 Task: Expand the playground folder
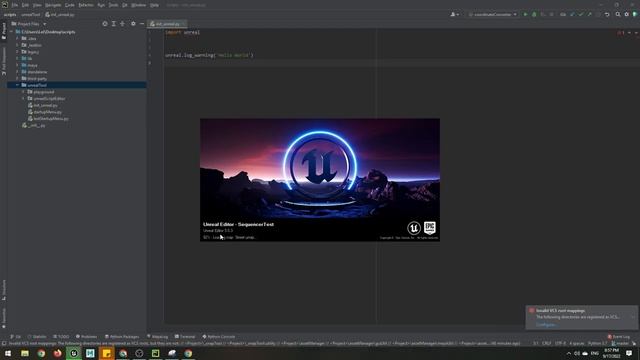click(x=23, y=92)
